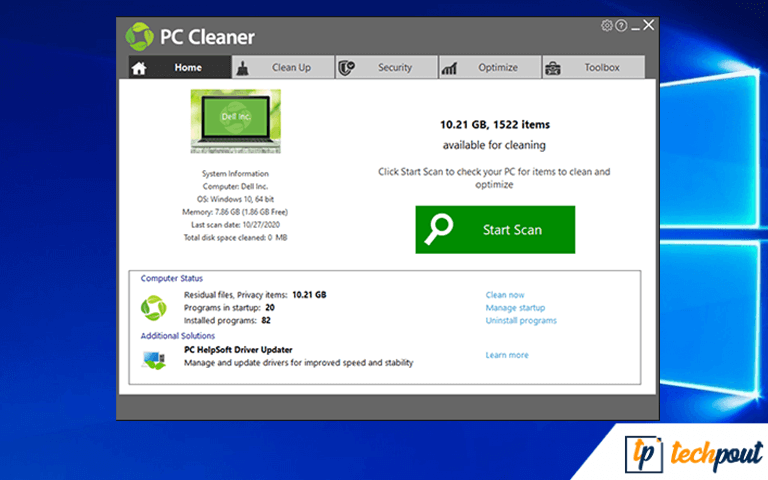Click the Uninstall programs link

pos(521,321)
